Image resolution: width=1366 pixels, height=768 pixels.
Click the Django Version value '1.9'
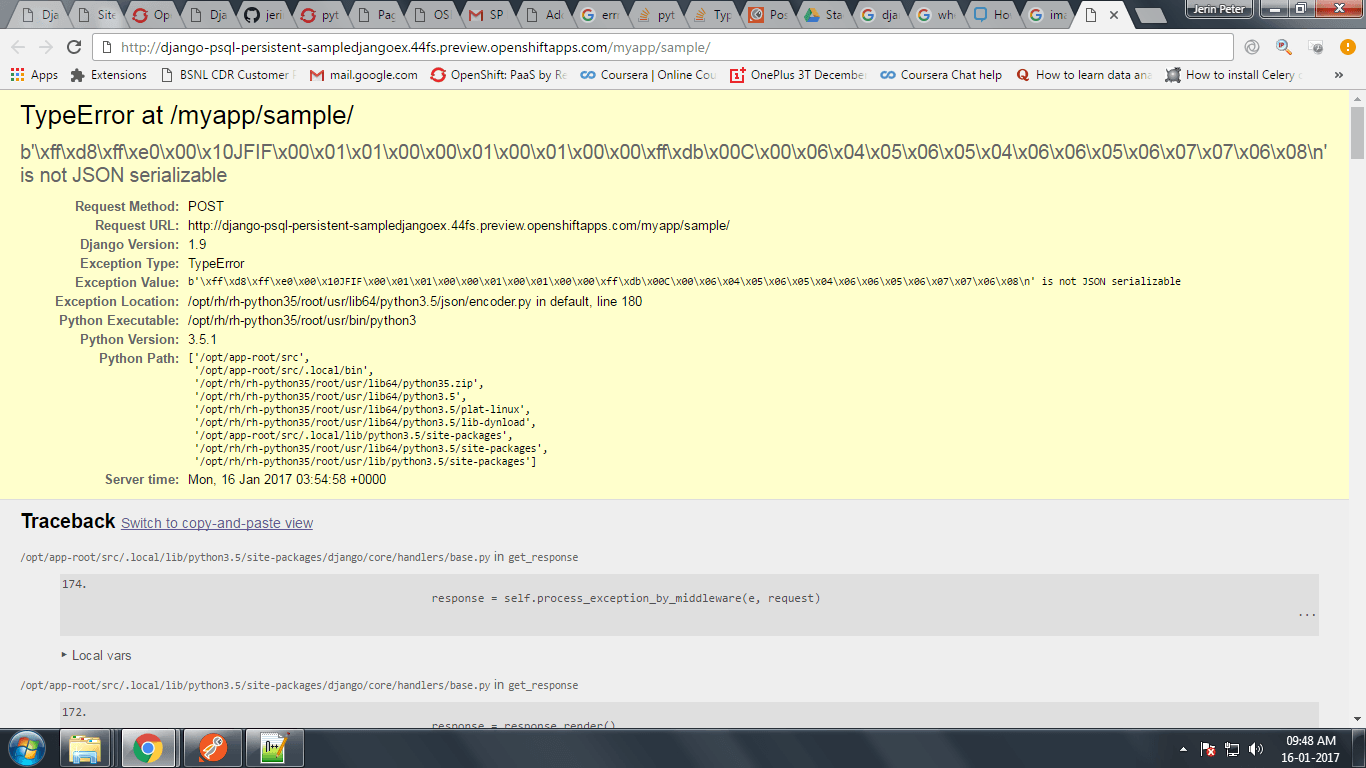click(197, 245)
